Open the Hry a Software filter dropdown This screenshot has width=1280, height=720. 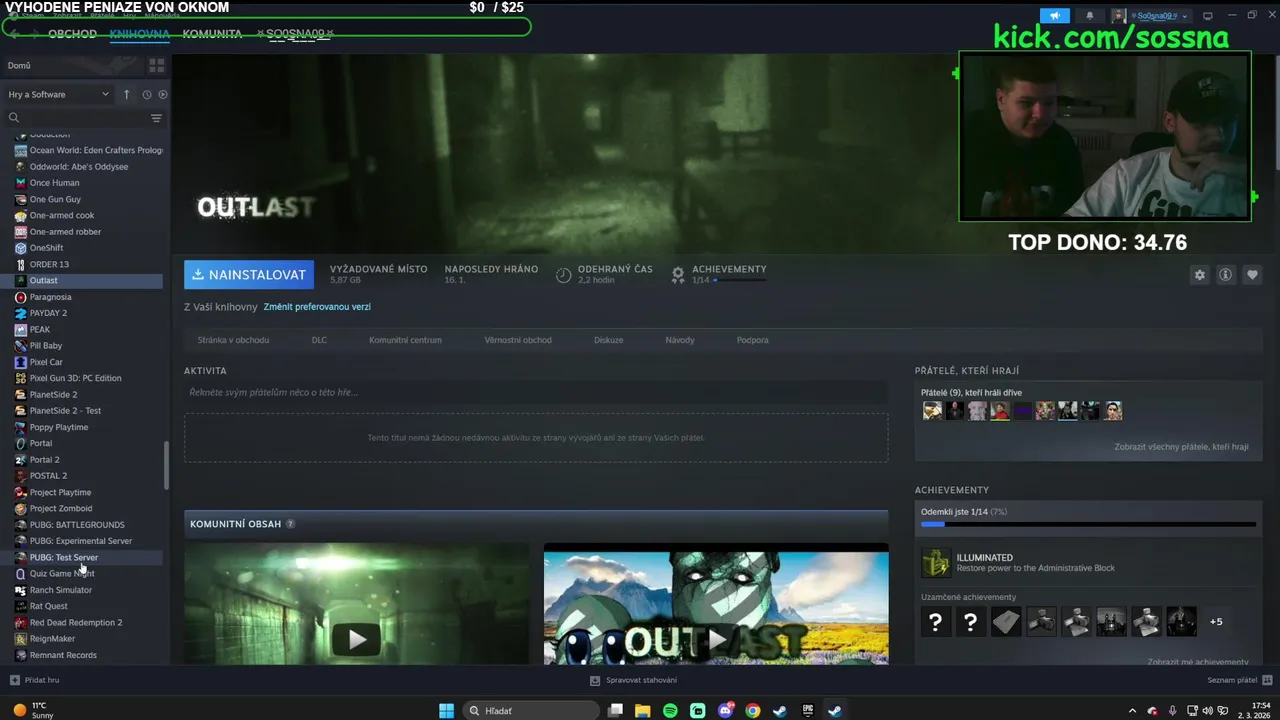point(59,94)
